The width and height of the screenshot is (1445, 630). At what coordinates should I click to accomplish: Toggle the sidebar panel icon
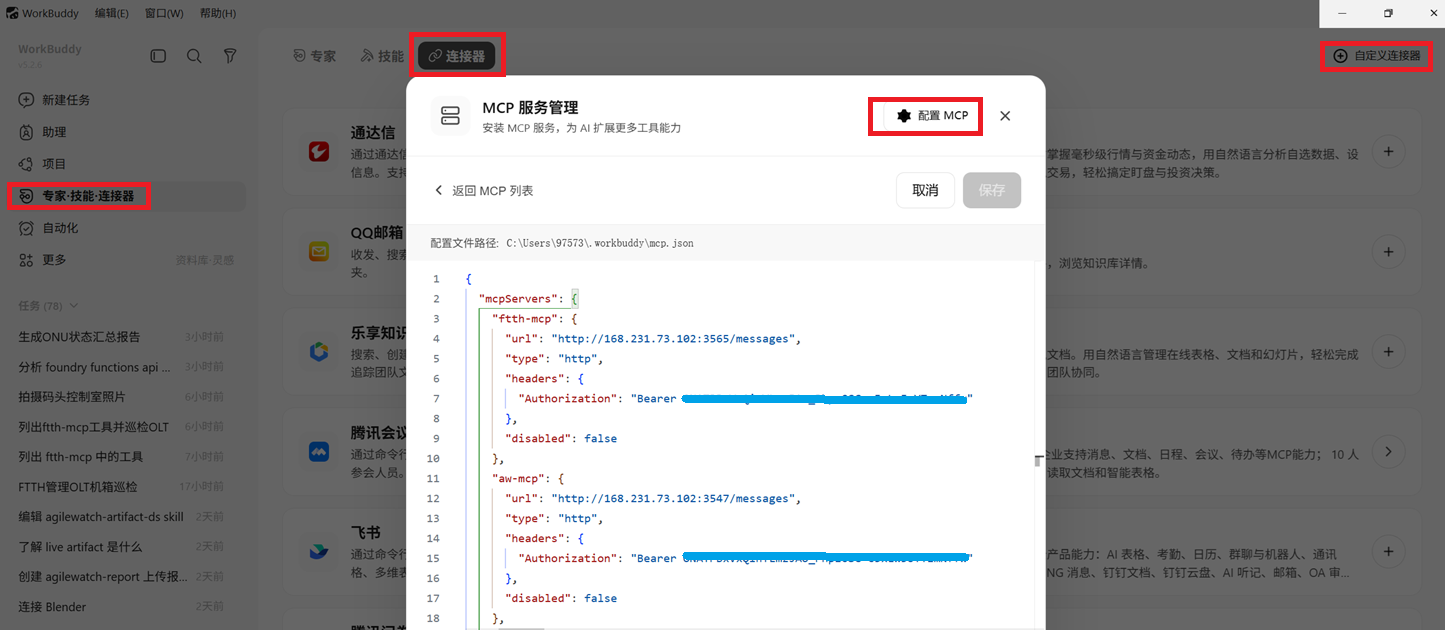click(158, 56)
